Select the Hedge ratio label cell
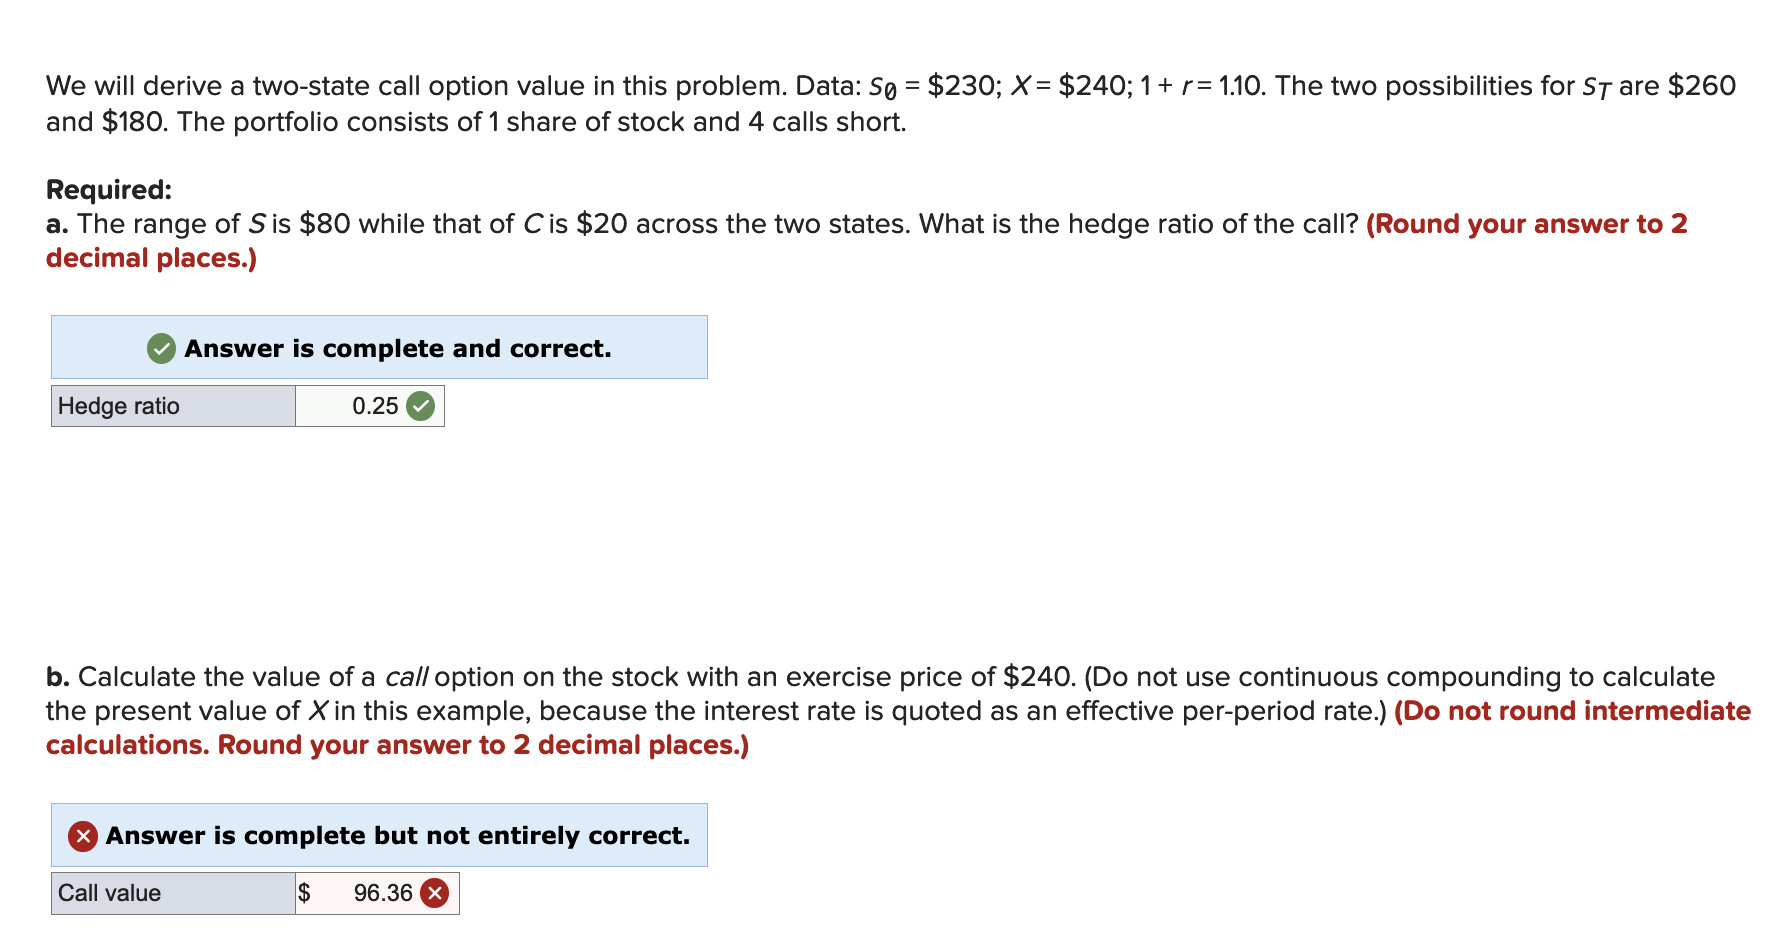 click(x=172, y=406)
